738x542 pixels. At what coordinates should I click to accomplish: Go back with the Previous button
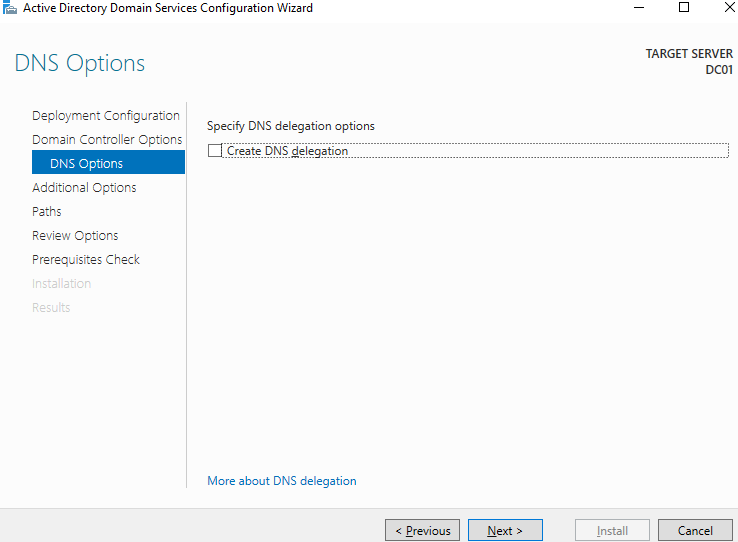coord(422,530)
